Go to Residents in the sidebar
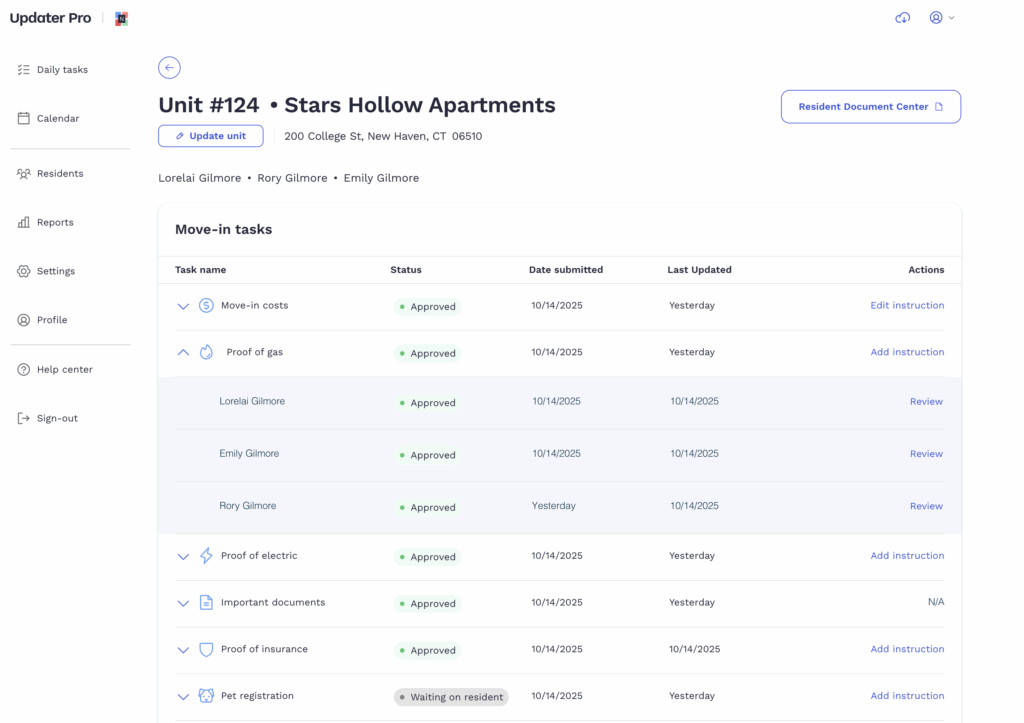Image resolution: width=1024 pixels, height=723 pixels. click(x=59, y=174)
